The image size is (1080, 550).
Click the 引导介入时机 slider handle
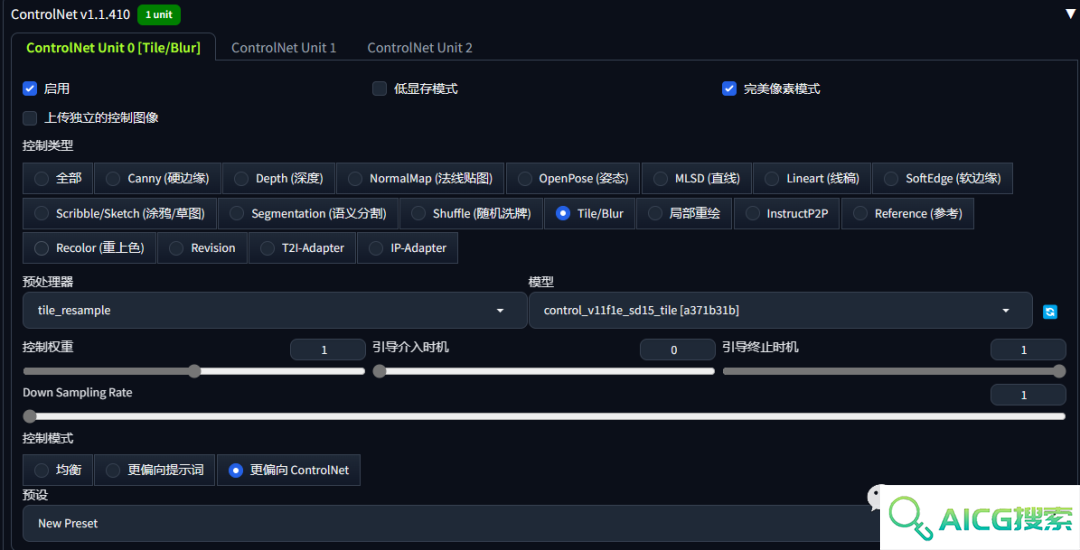[x=379, y=371]
